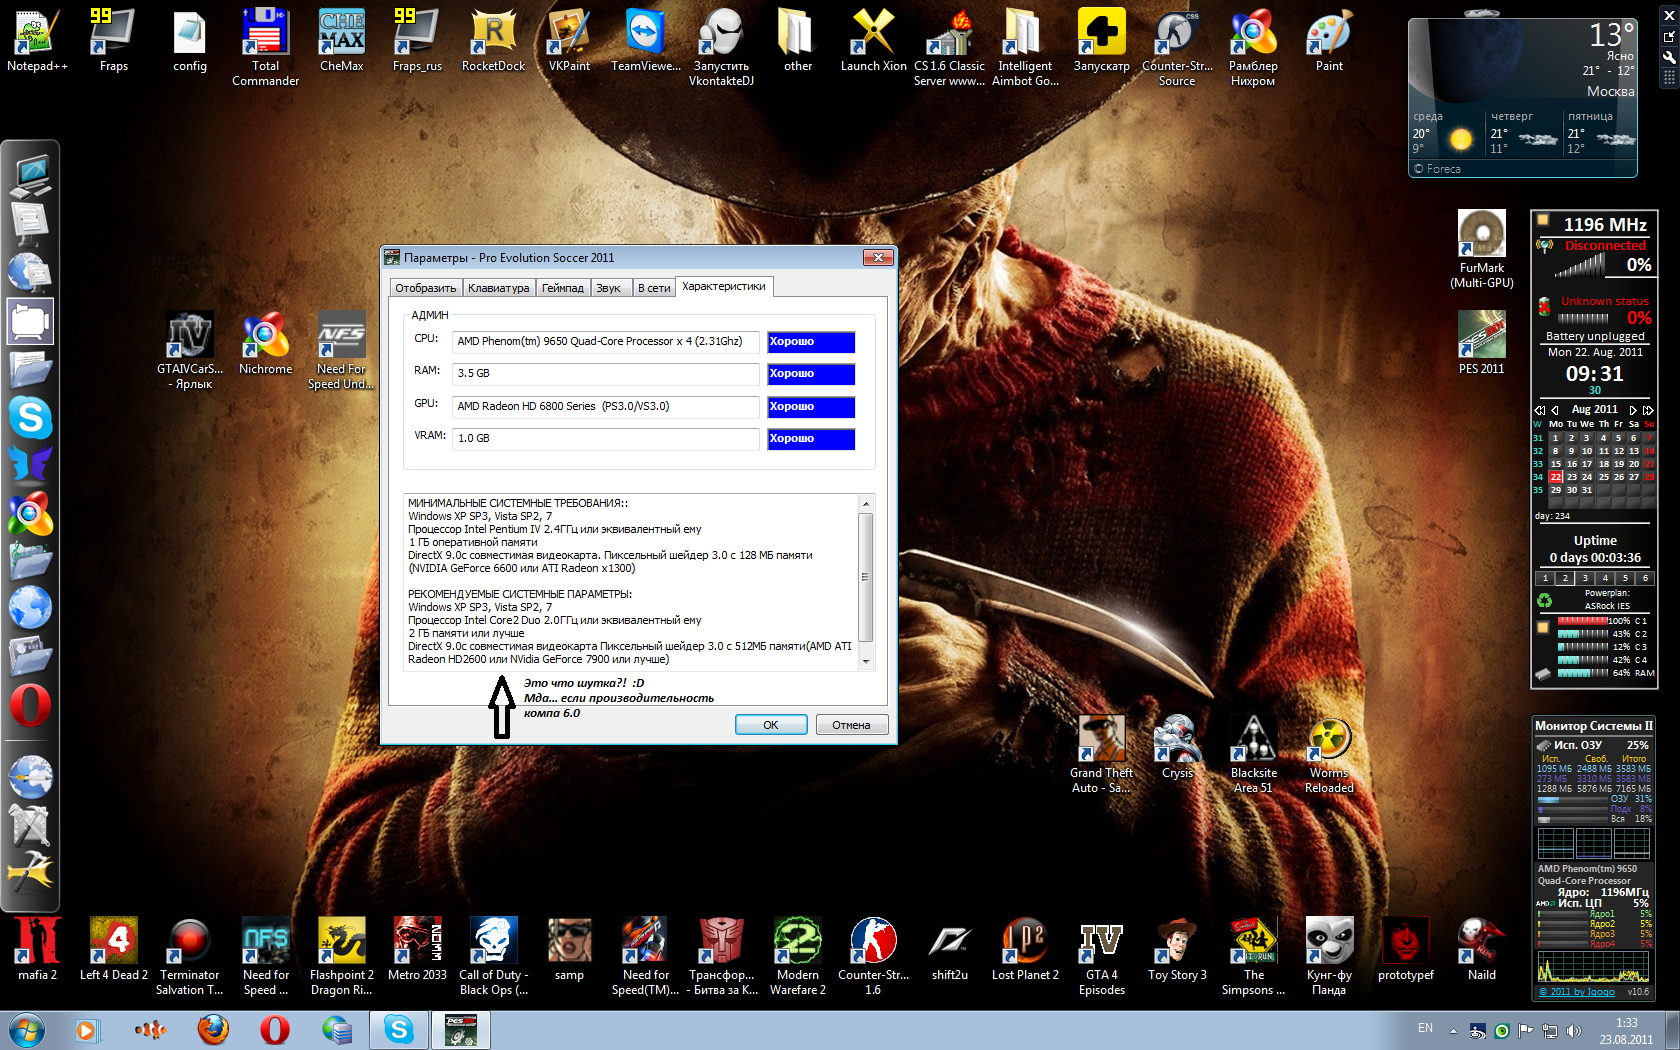Open FurMark (Multi-GPU) icon
This screenshot has height=1050, width=1680.
[1481, 249]
